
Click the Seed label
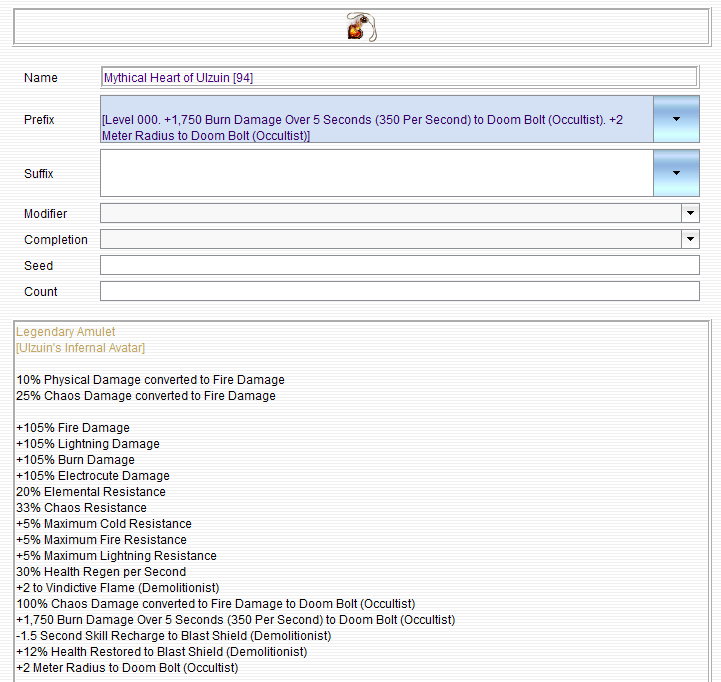[38, 266]
